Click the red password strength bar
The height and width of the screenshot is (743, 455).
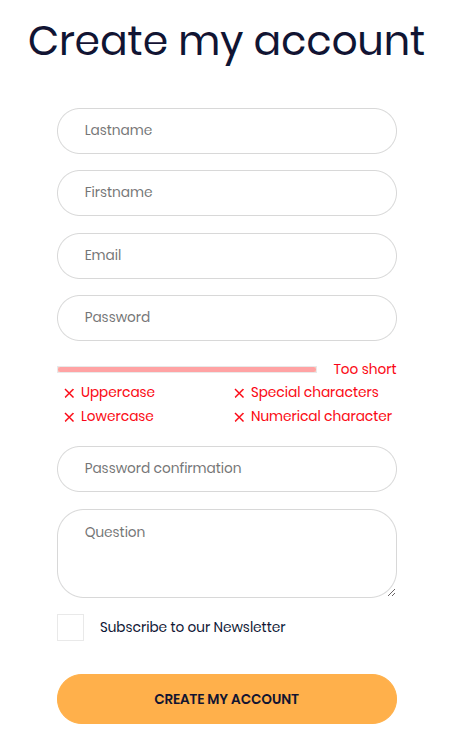coord(187,369)
